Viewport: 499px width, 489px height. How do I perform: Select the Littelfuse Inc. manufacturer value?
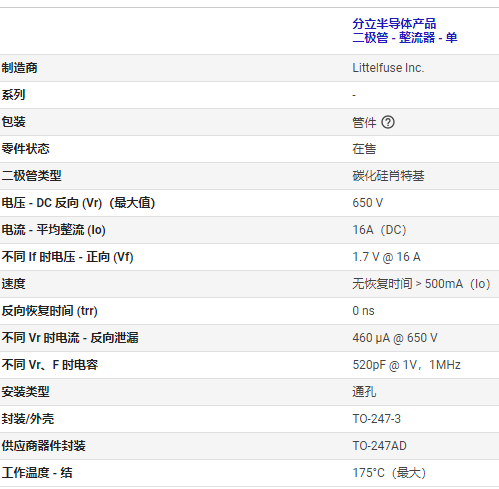[388, 68]
